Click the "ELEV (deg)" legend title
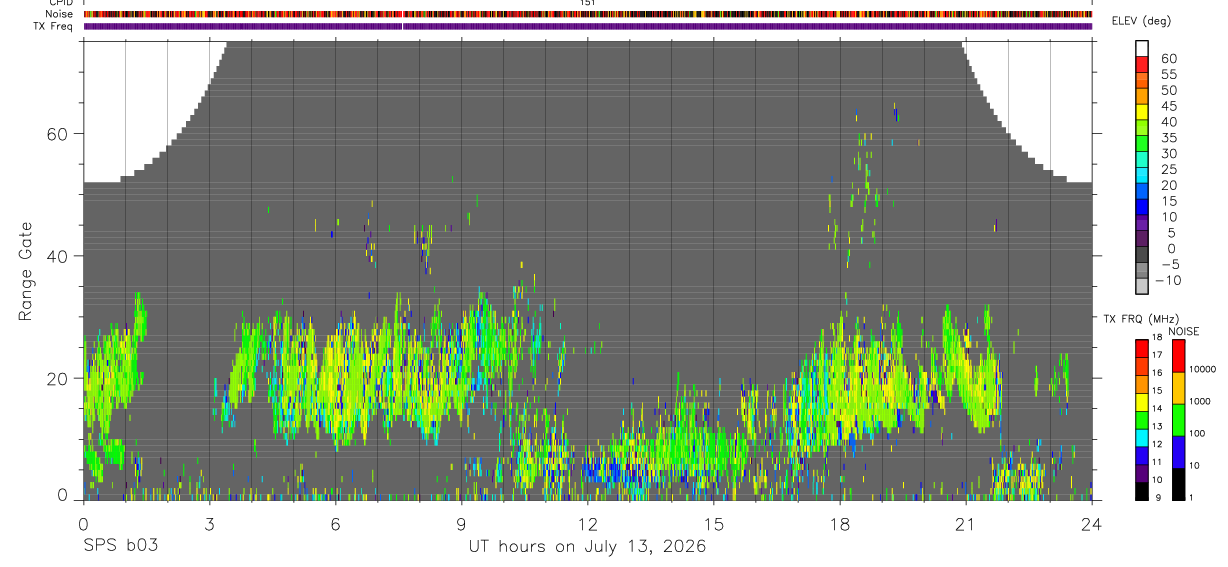Screen dimensions: 1228x567 point(1142,21)
